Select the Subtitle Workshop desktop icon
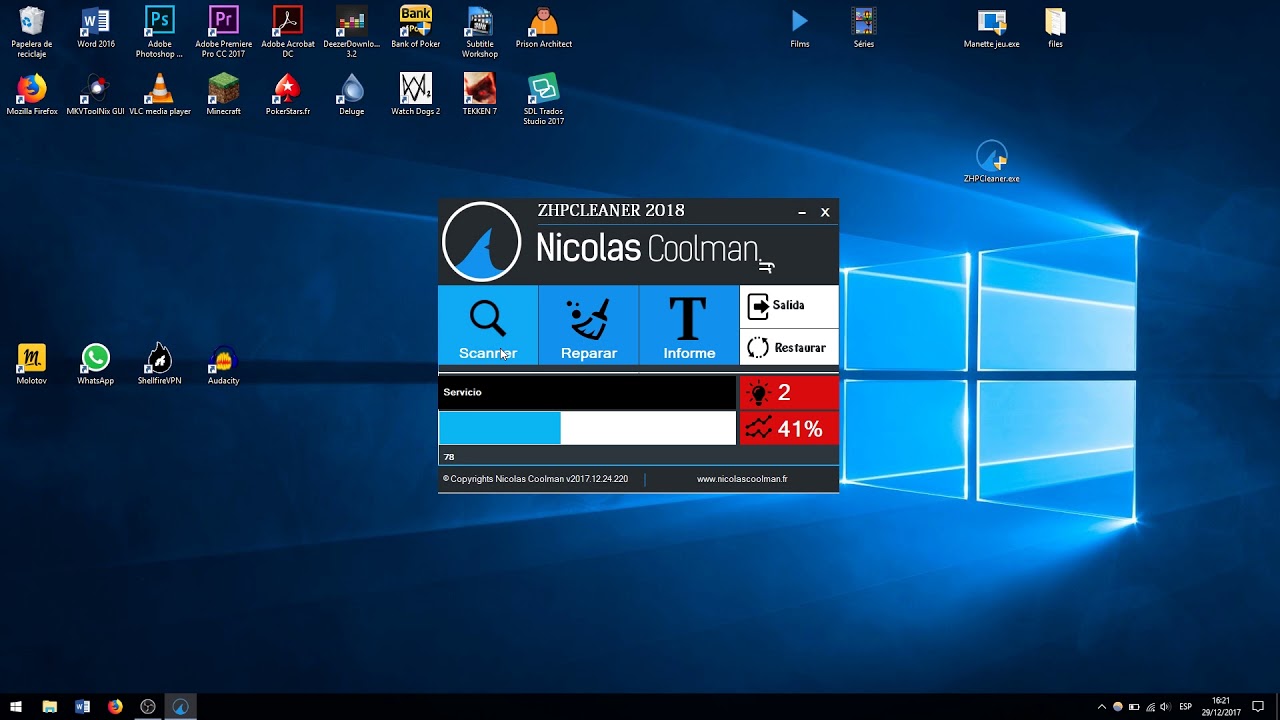Image resolution: width=1280 pixels, height=720 pixels. coord(480,32)
